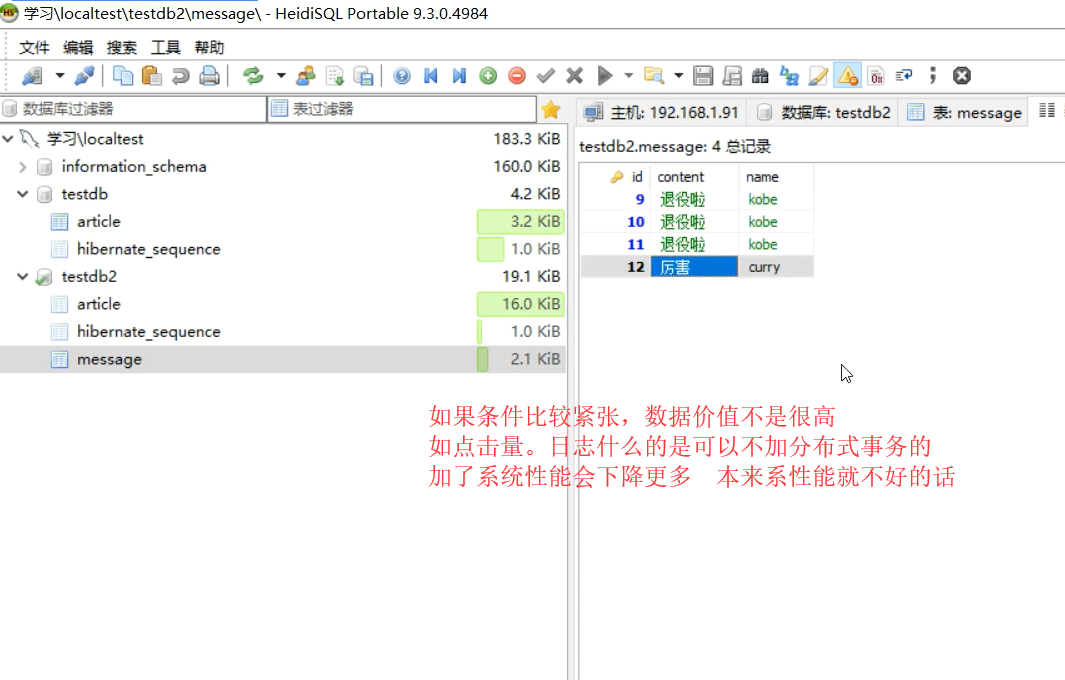Click the save as snippet icon
Screen dimensions: 1065x680
tap(732, 75)
